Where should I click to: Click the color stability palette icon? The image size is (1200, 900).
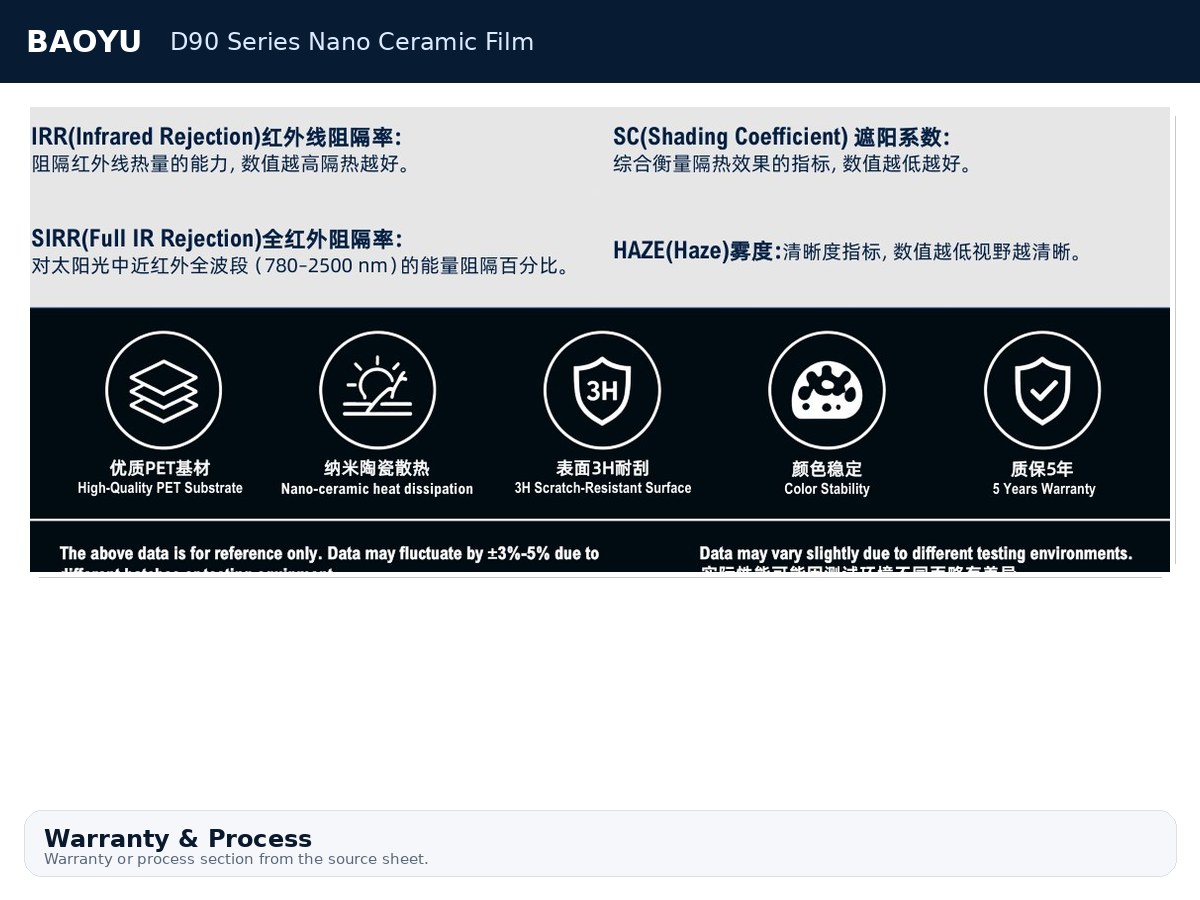827,390
